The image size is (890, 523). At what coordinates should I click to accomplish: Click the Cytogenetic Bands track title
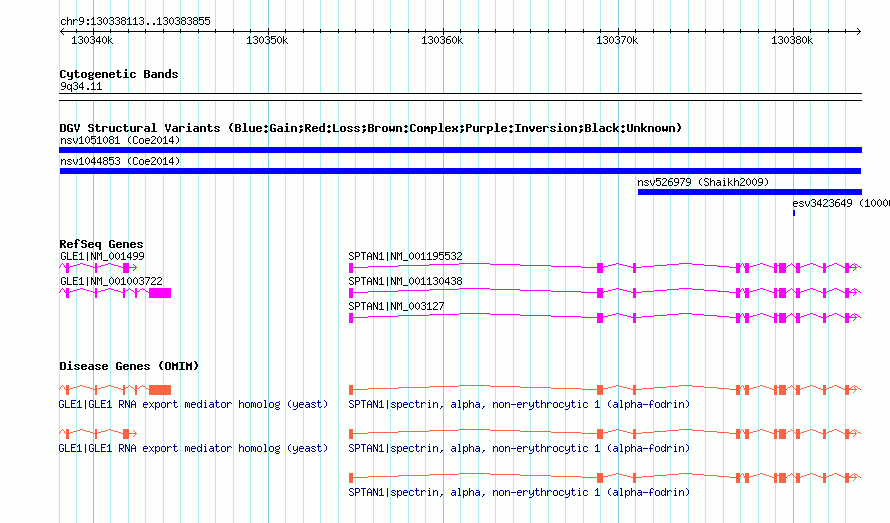(119, 74)
